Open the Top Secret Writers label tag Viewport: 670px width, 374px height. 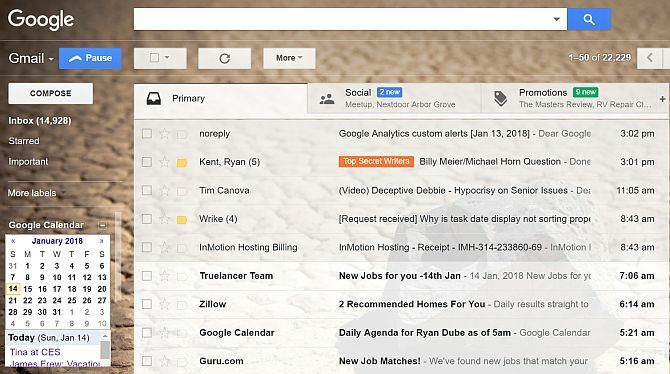[x=376, y=161]
